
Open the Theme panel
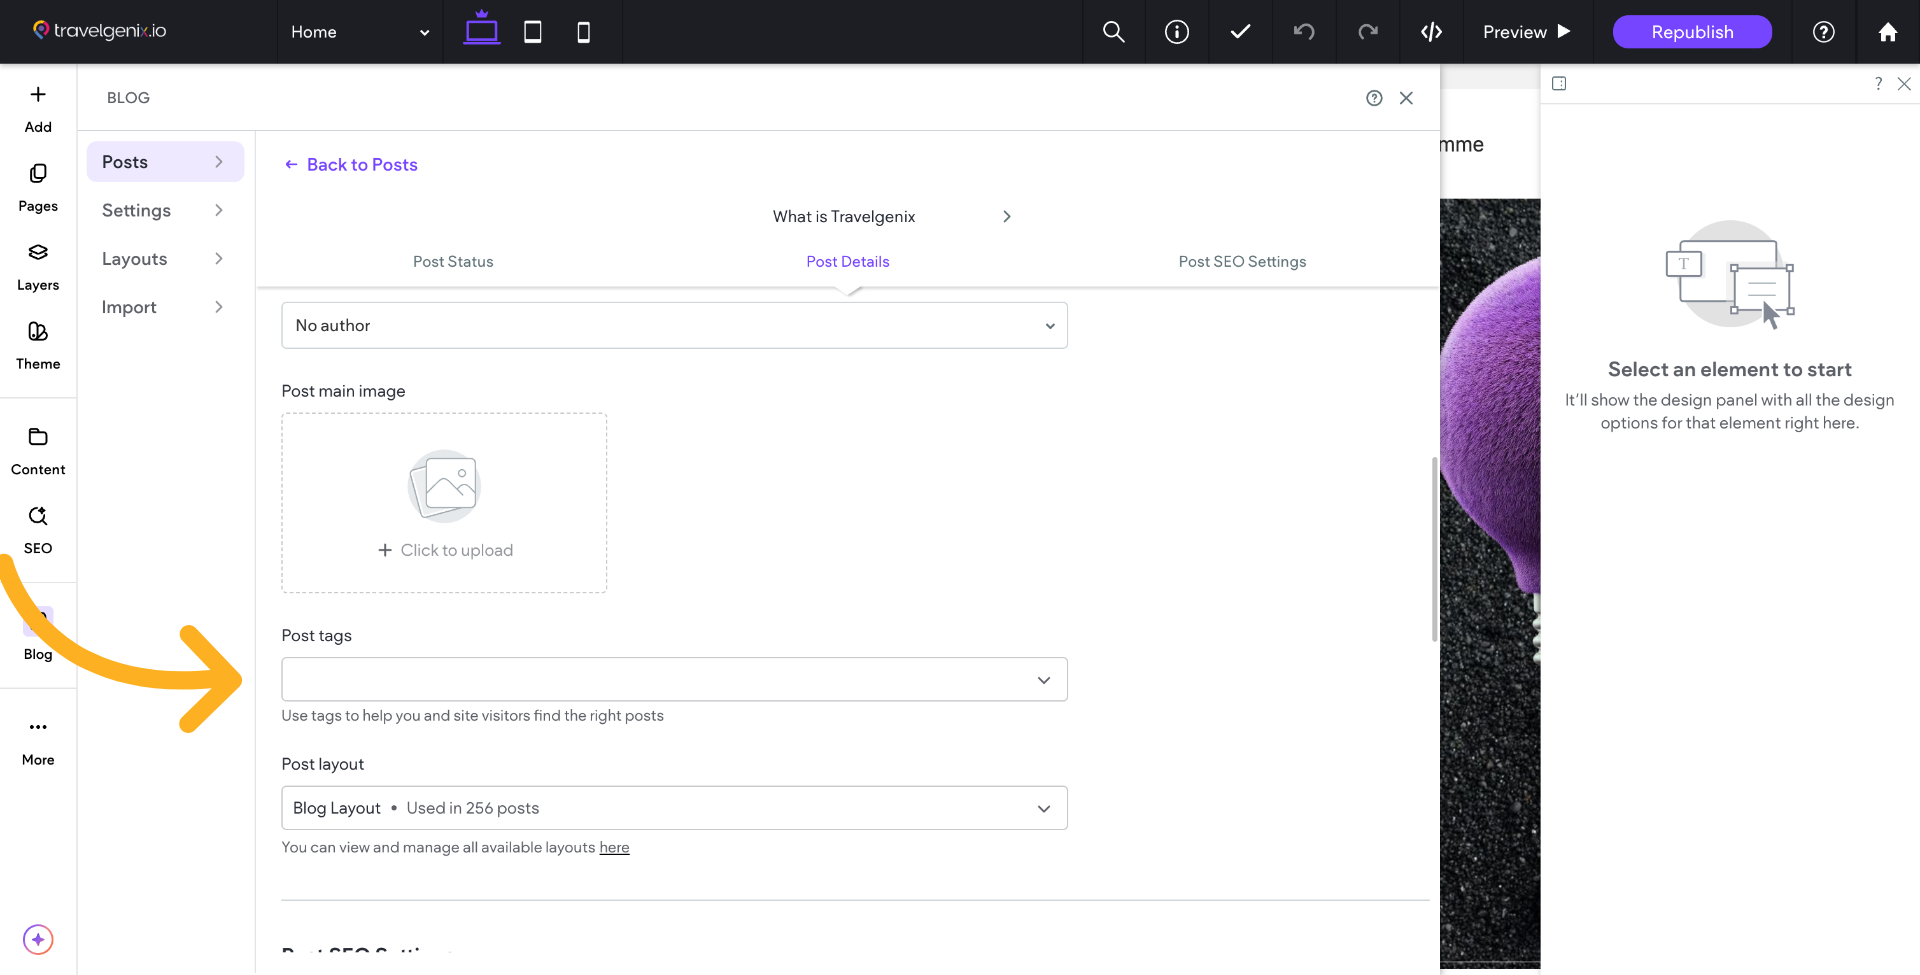click(x=38, y=345)
